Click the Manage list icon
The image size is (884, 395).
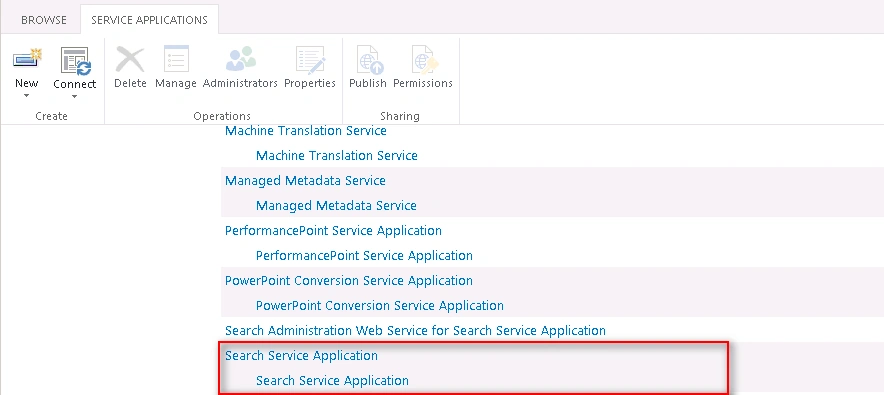176,59
